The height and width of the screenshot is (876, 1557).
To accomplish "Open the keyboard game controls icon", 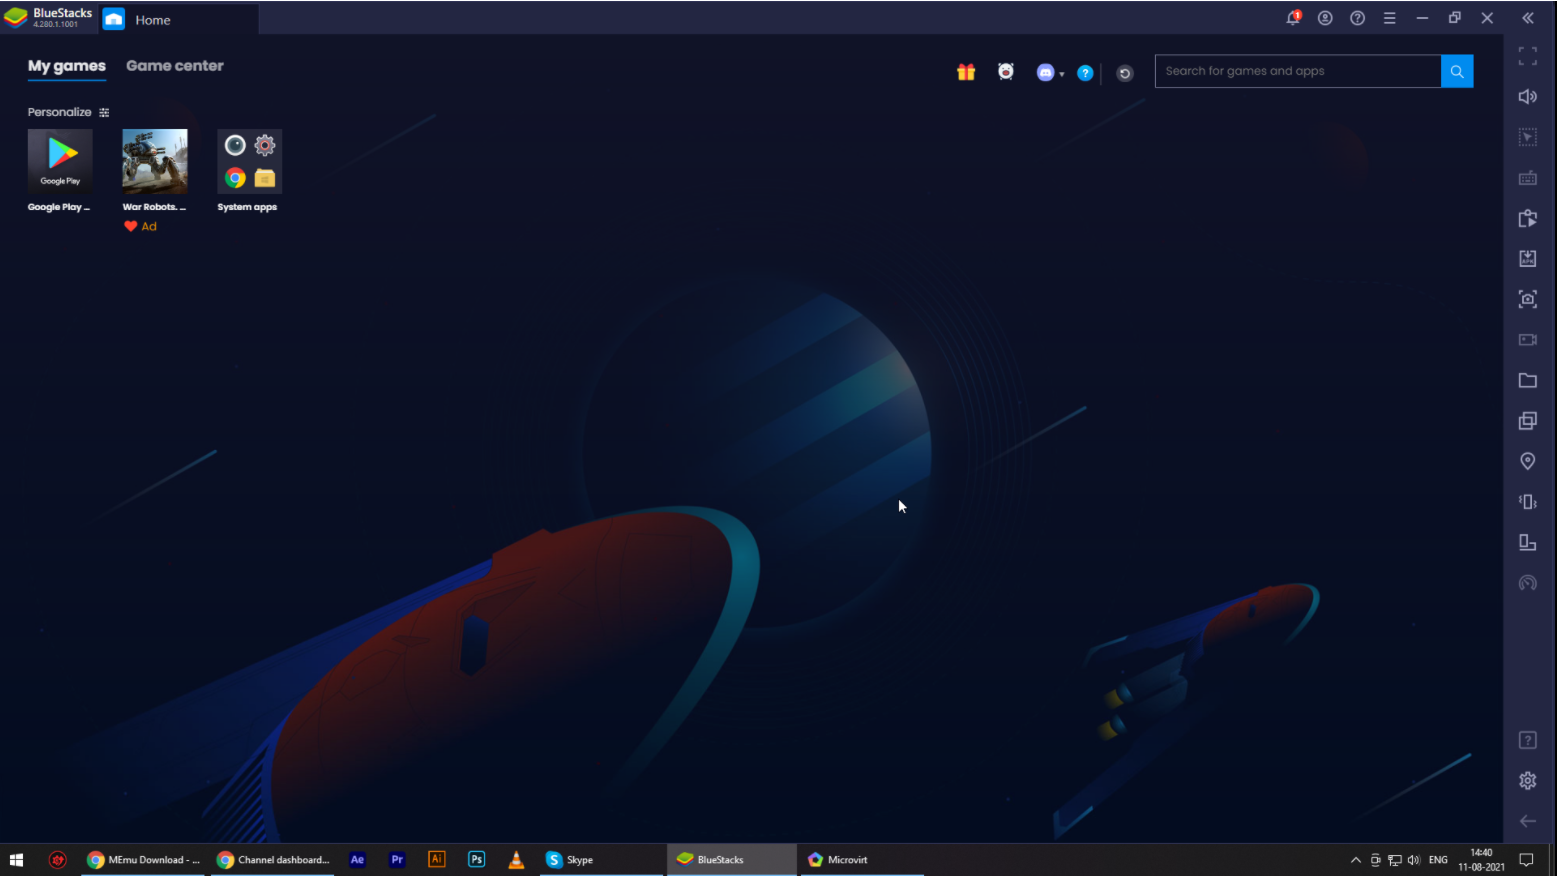I will [x=1527, y=178].
